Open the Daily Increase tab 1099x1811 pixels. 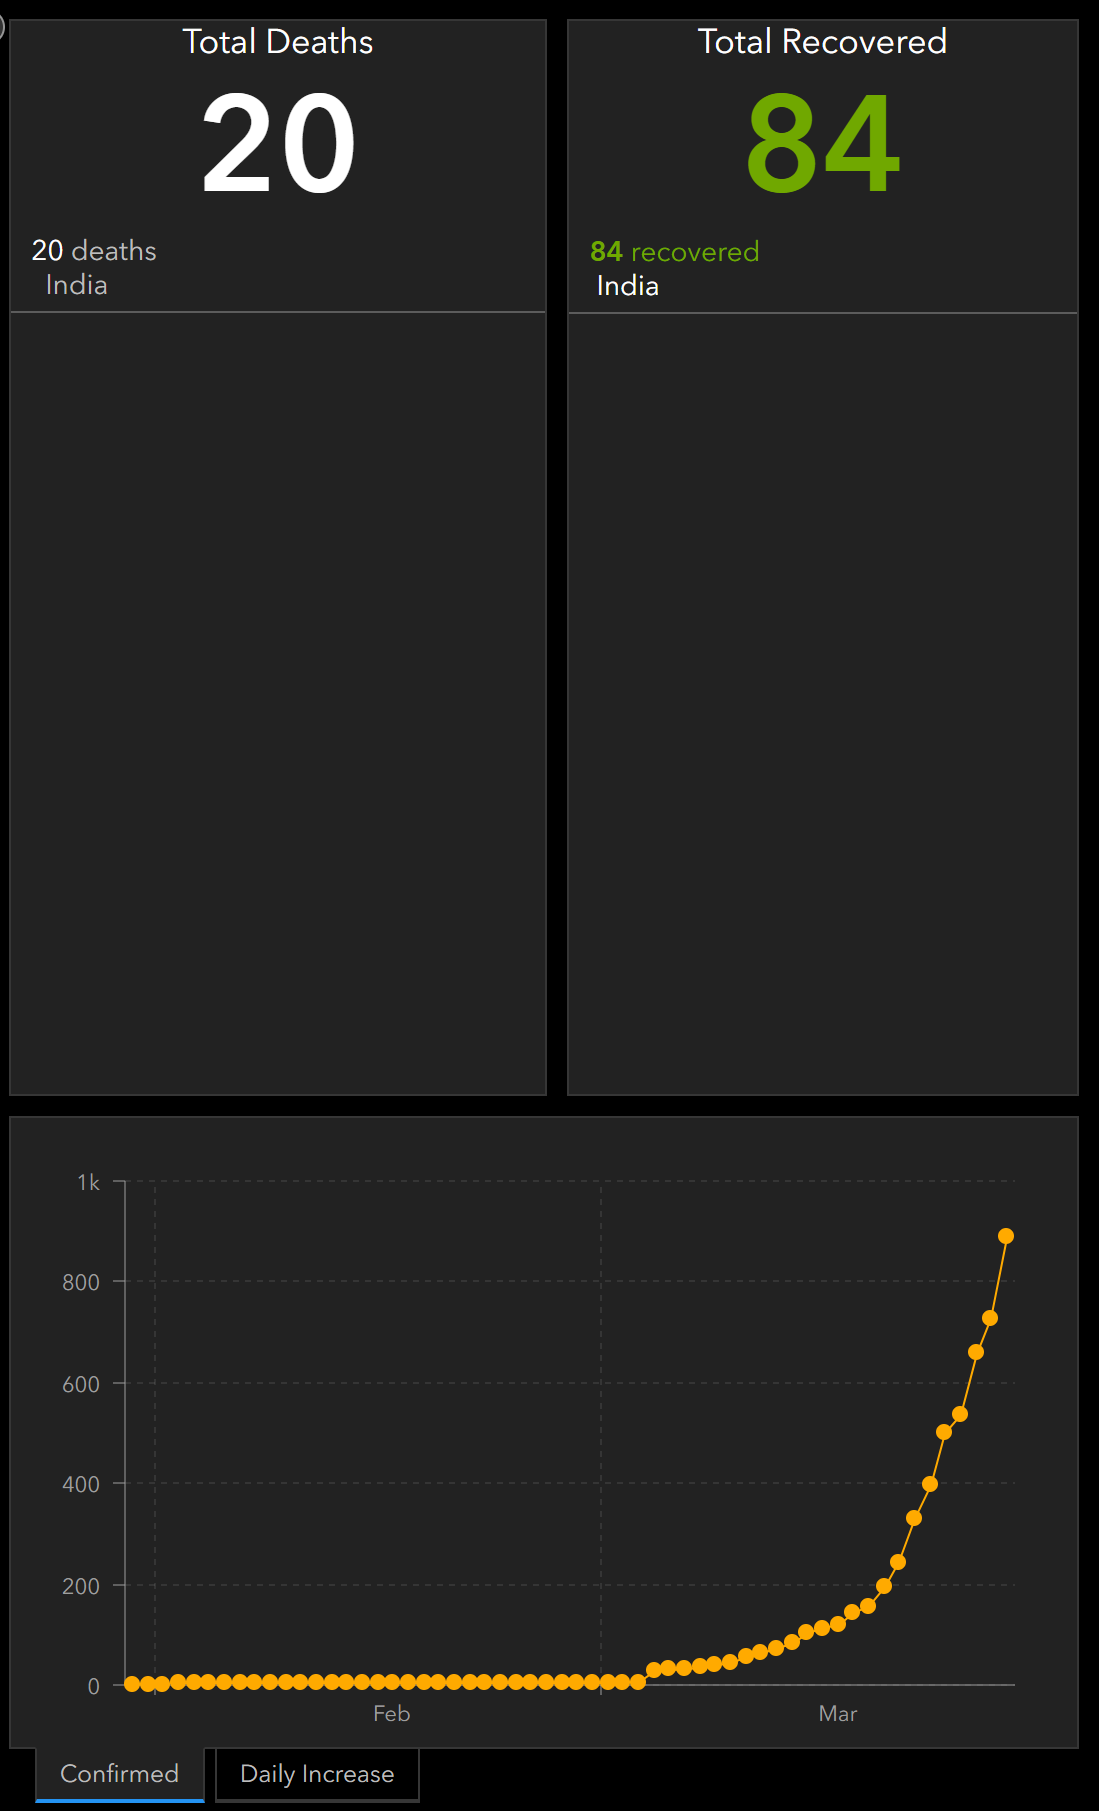click(x=317, y=1773)
